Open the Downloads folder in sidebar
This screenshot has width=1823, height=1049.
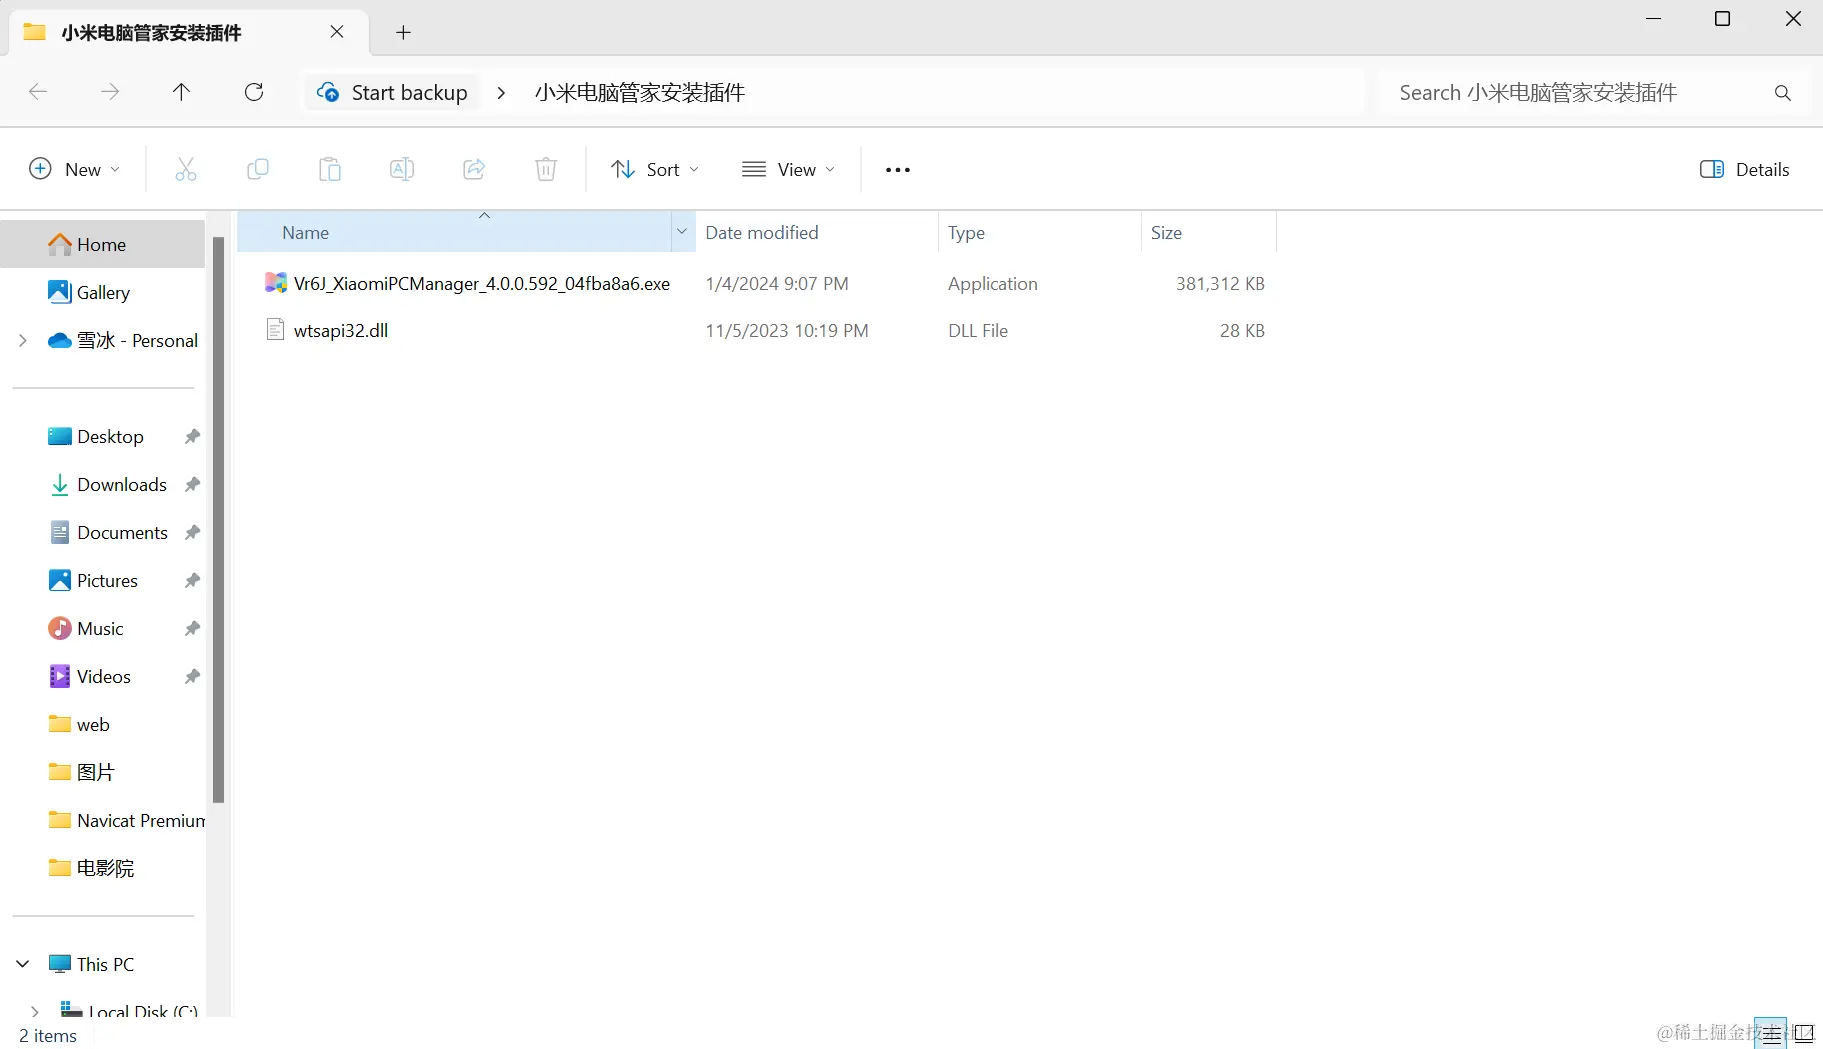tap(121, 485)
